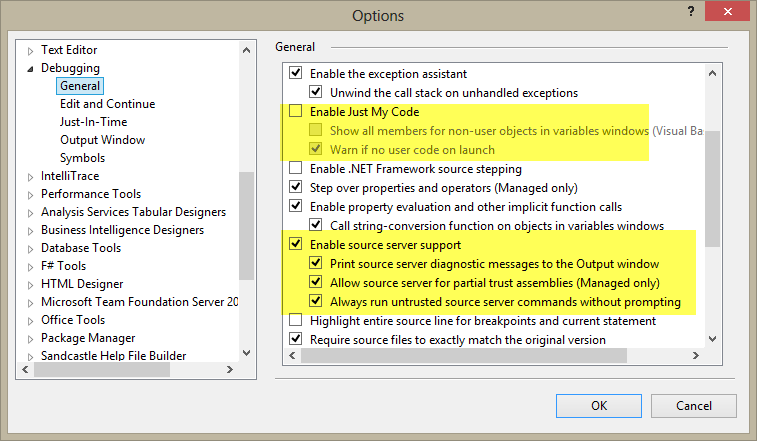Expand the Text Editor tree node
757x441 pixels.
tap(30, 50)
